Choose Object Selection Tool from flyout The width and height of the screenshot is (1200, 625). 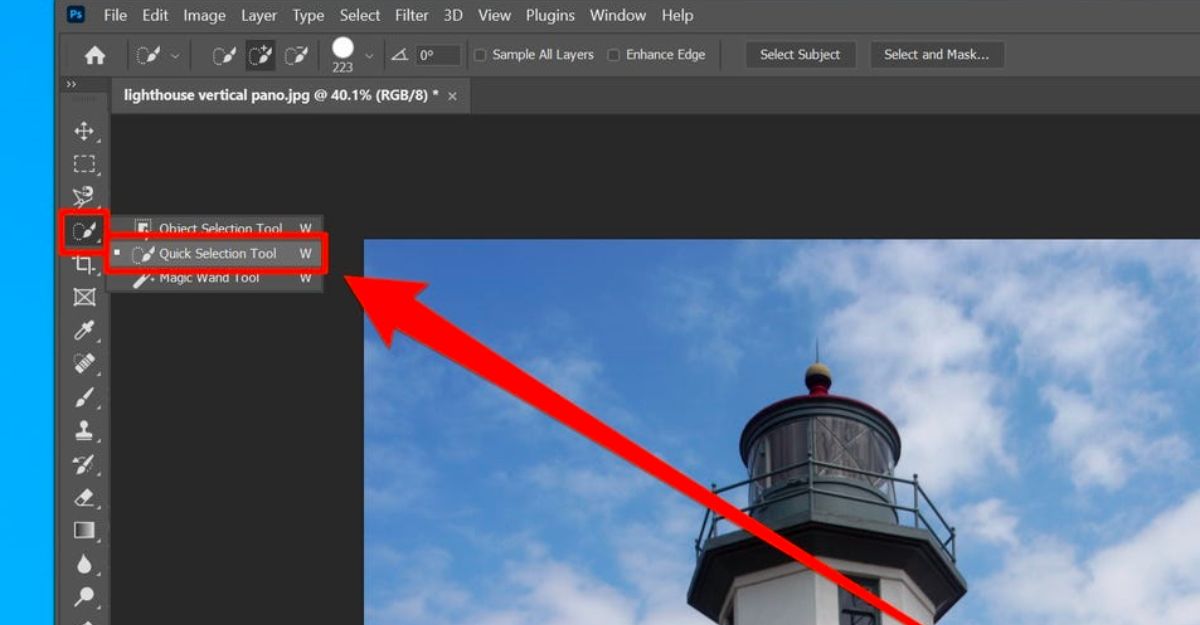[x=216, y=228]
